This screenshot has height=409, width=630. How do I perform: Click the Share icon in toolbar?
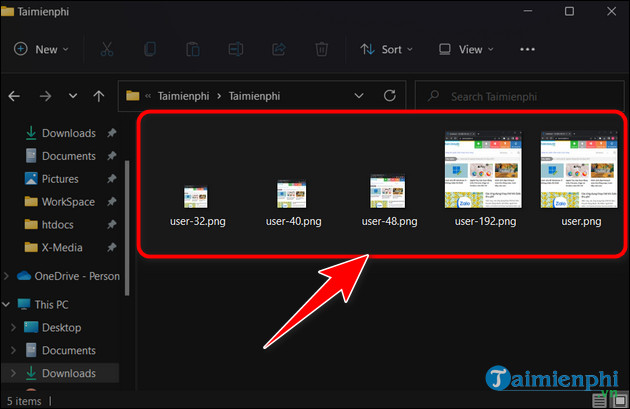pyautogui.click(x=278, y=49)
